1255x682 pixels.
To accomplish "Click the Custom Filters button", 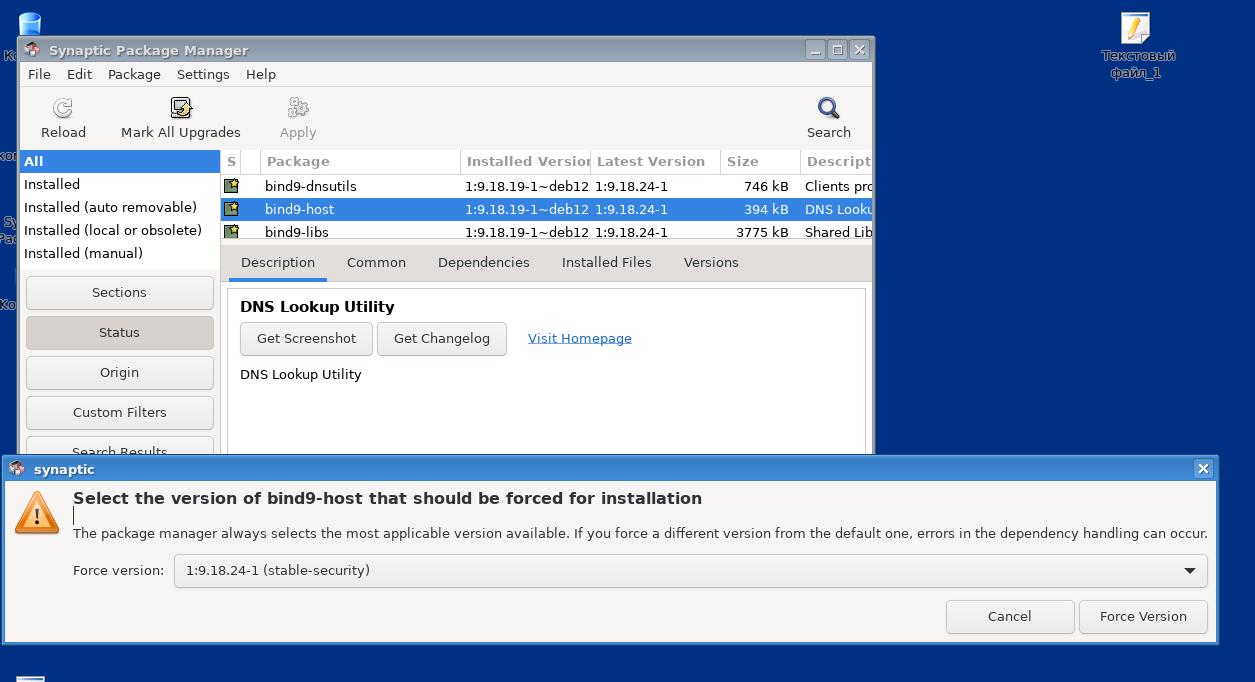I will (x=119, y=412).
